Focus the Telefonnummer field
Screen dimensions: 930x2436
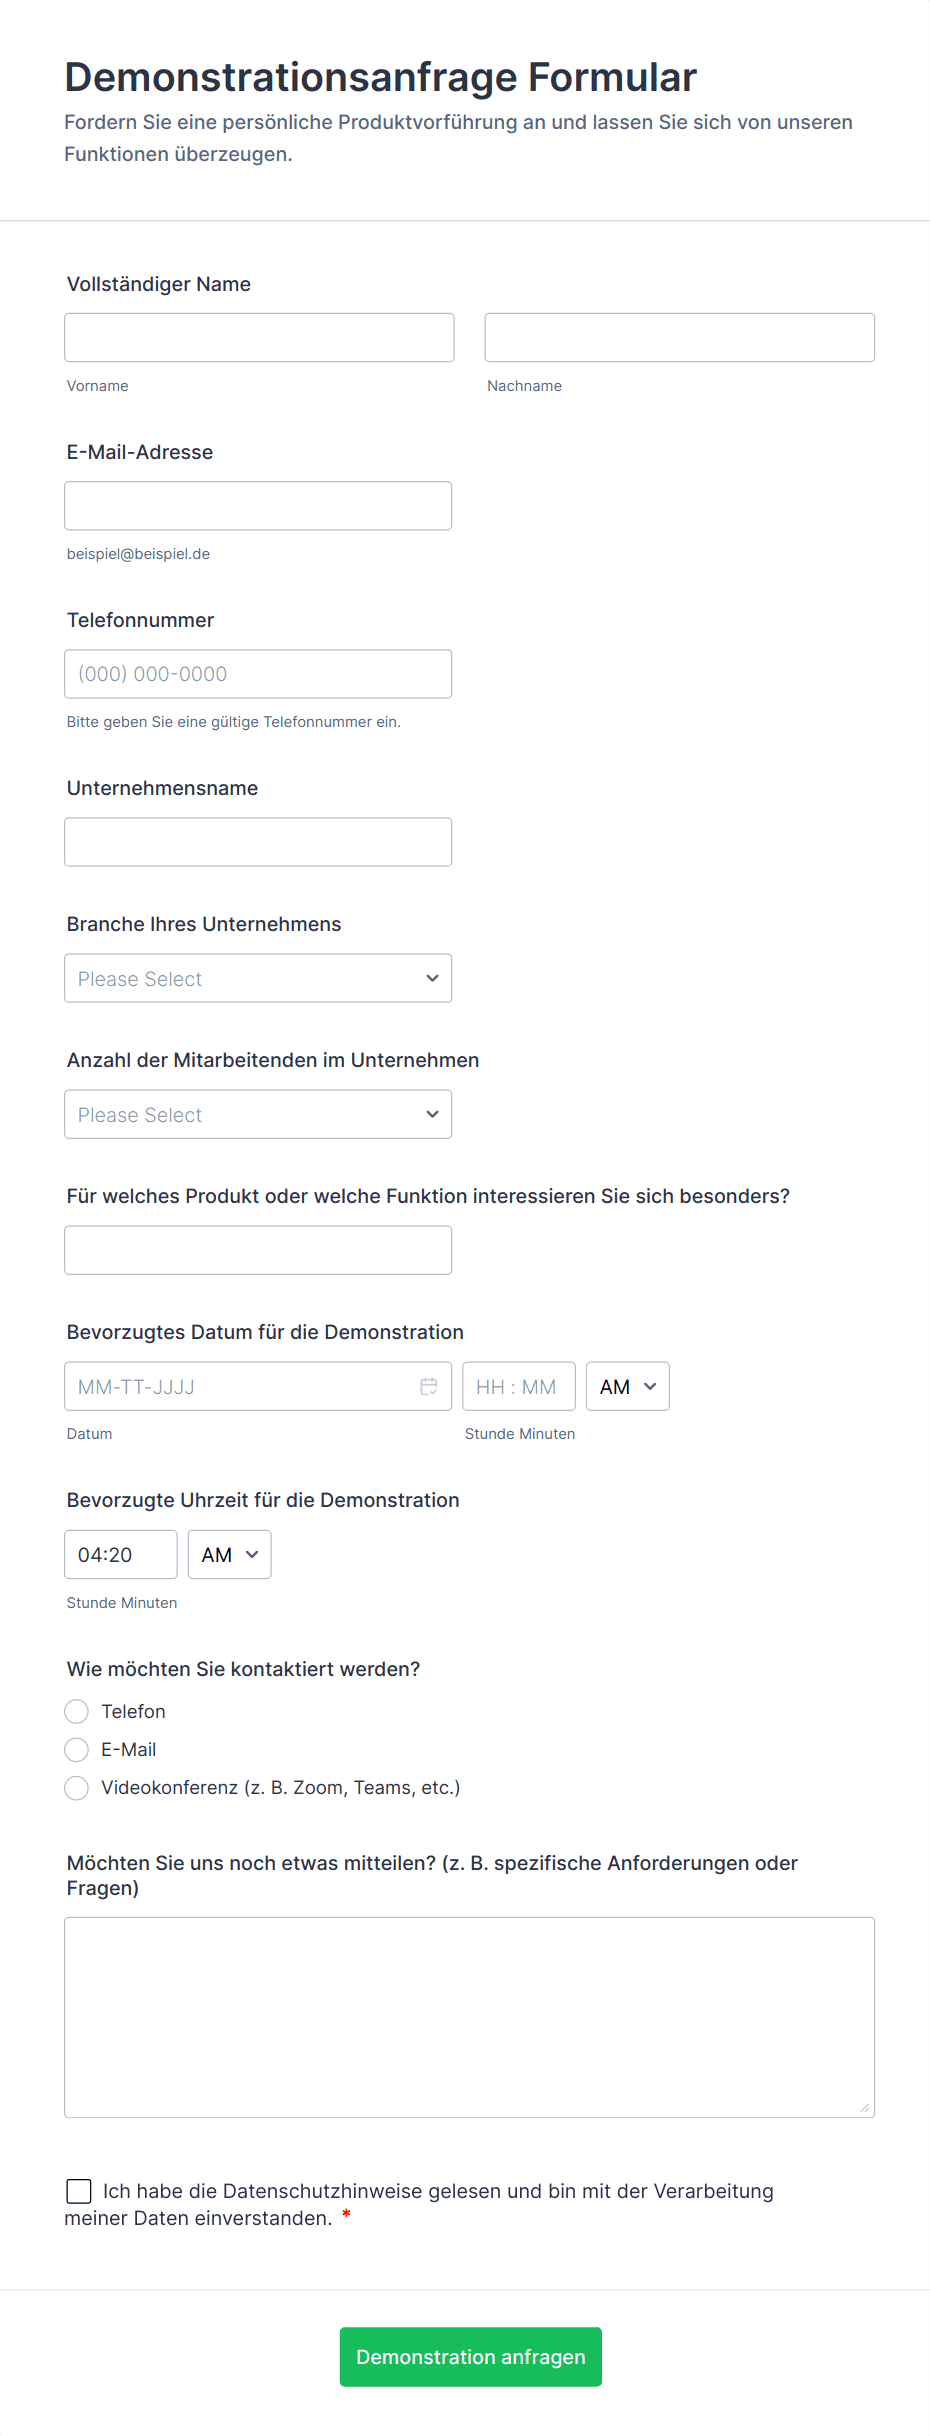click(x=258, y=674)
